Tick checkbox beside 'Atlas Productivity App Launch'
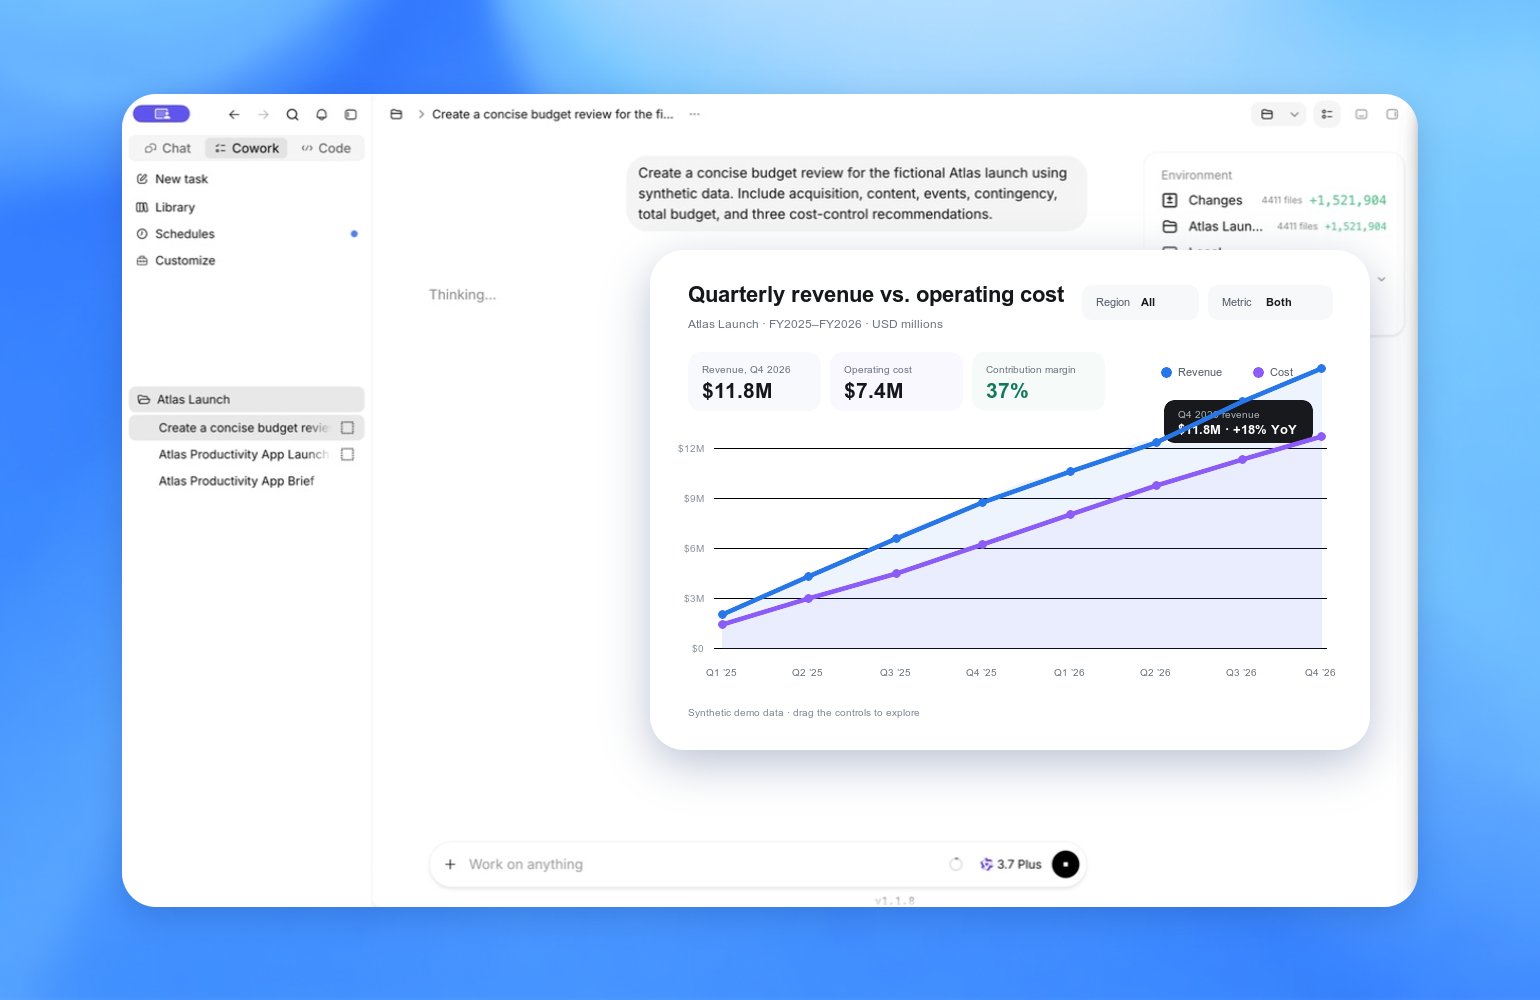The height and width of the screenshot is (1000, 1540). coord(347,454)
